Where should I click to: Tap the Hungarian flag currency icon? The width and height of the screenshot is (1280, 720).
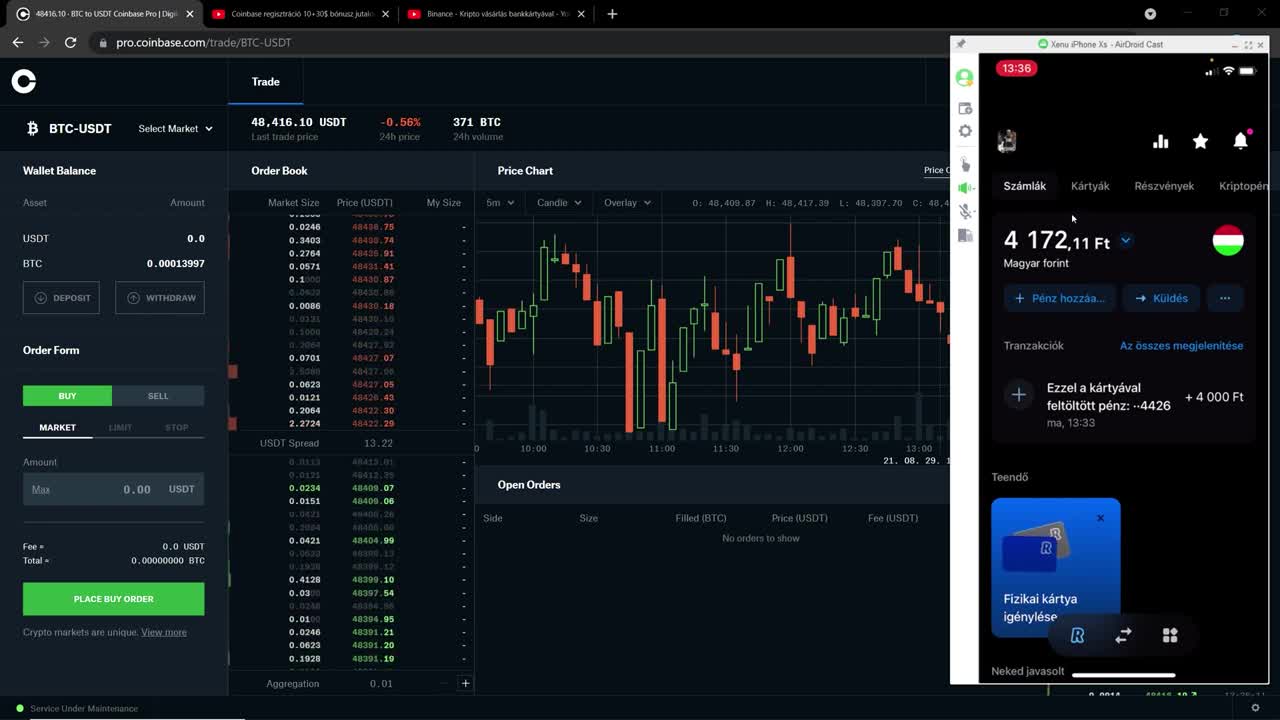pyautogui.click(x=1227, y=241)
